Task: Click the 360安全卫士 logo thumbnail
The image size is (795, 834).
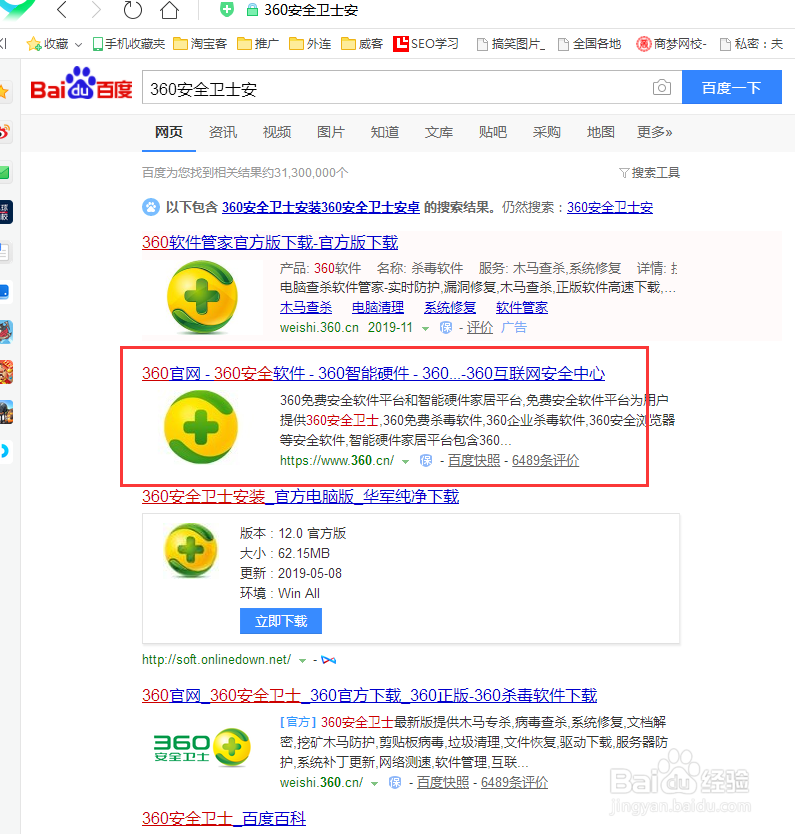Action: pyautogui.click(x=202, y=748)
